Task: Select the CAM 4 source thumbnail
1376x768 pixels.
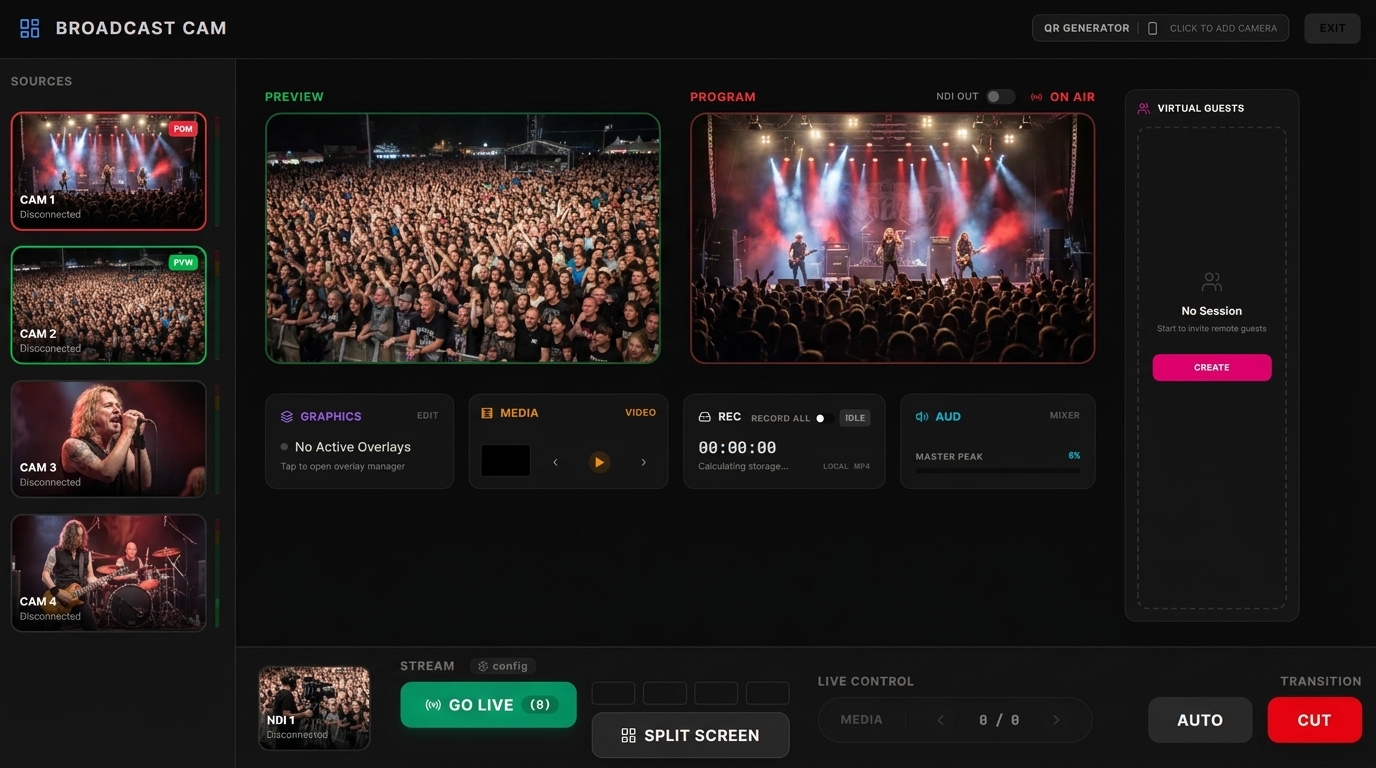Action: pyautogui.click(x=109, y=573)
